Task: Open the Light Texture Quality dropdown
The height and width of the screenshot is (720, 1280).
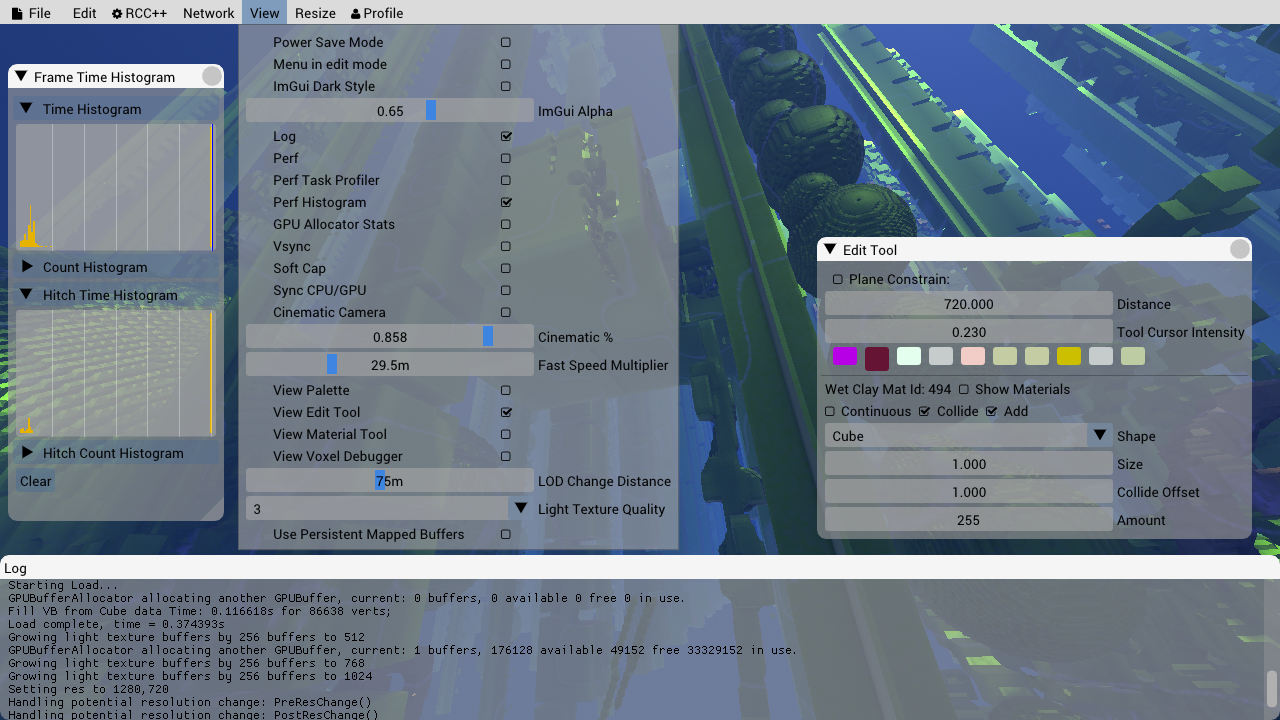Action: (x=390, y=509)
